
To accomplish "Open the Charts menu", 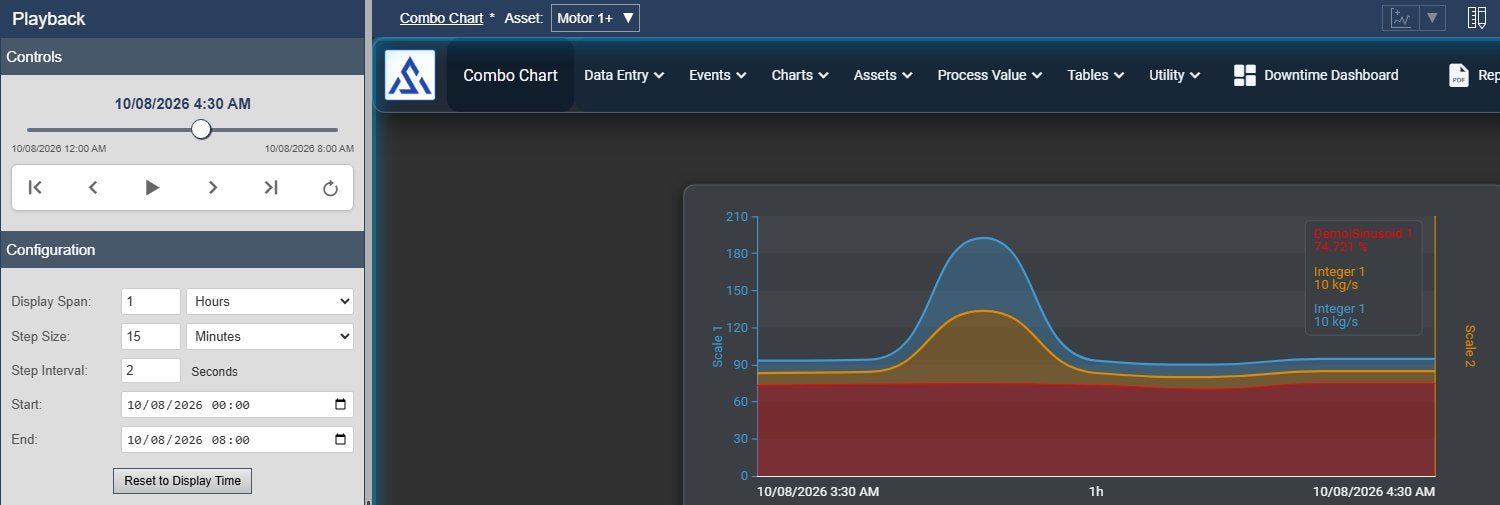I will click(x=800, y=75).
